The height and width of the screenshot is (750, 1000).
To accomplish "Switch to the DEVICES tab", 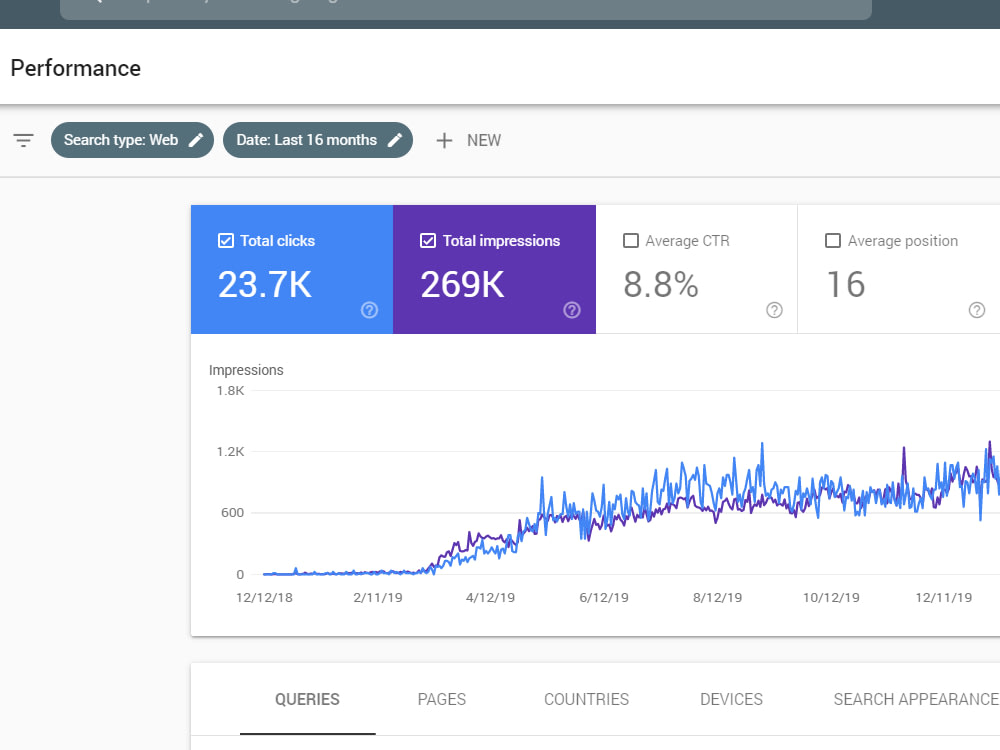I will [x=732, y=700].
